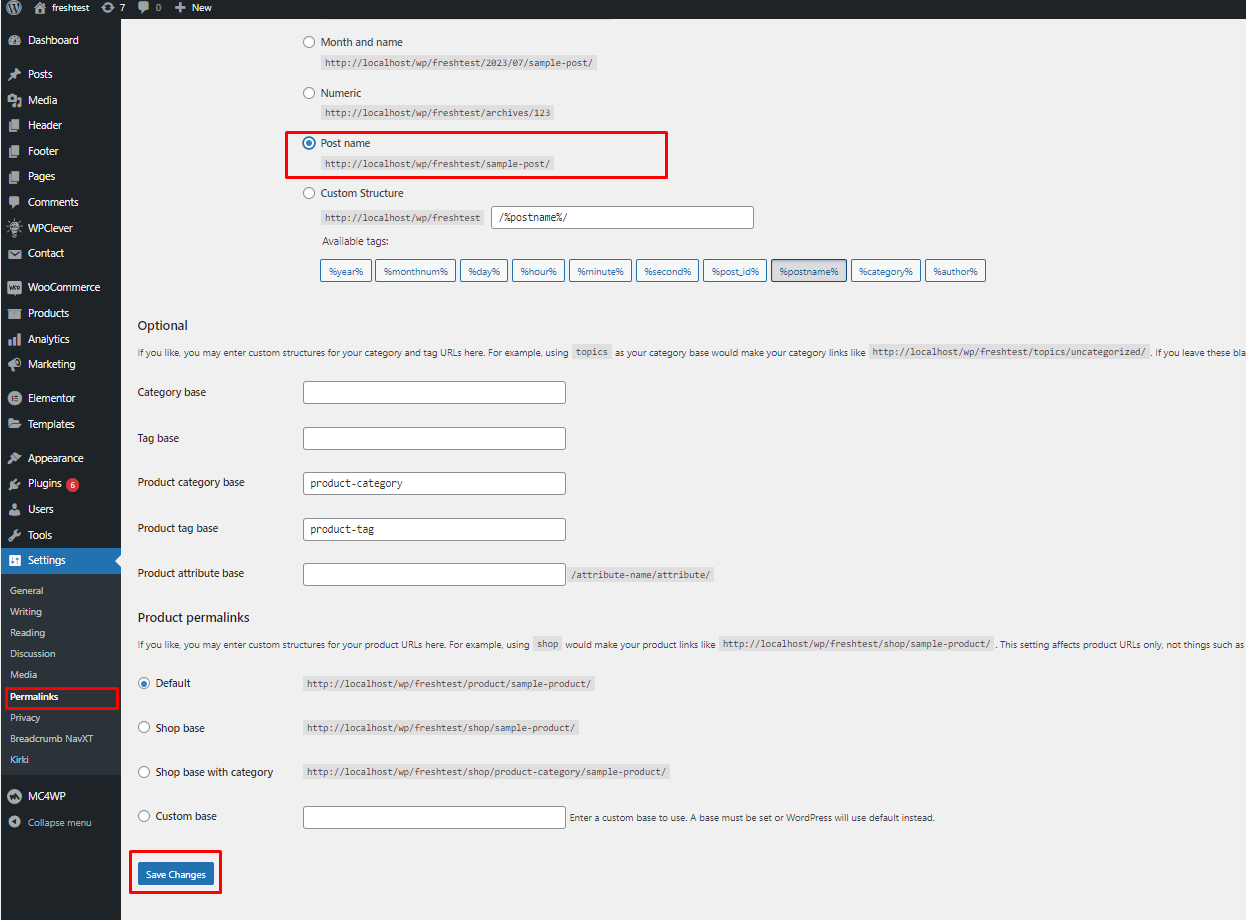The height and width of the screenshot is (920, 1246).
Task: Click the WooCommerce sidebar icon
Action: [x=14, y=288]
